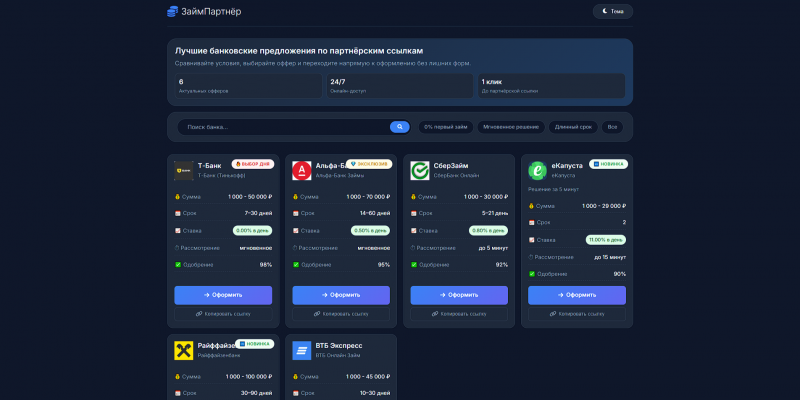The width and height of the screenshot is (800, 400).
Task: Click the red Альфа-Банк logo
Action: click(302, 171)
